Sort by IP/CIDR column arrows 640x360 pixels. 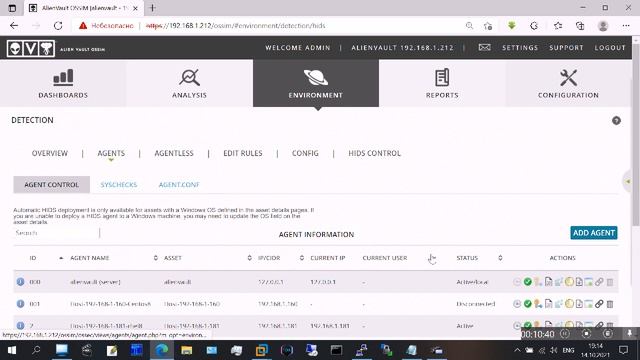[x=302, y=258]
